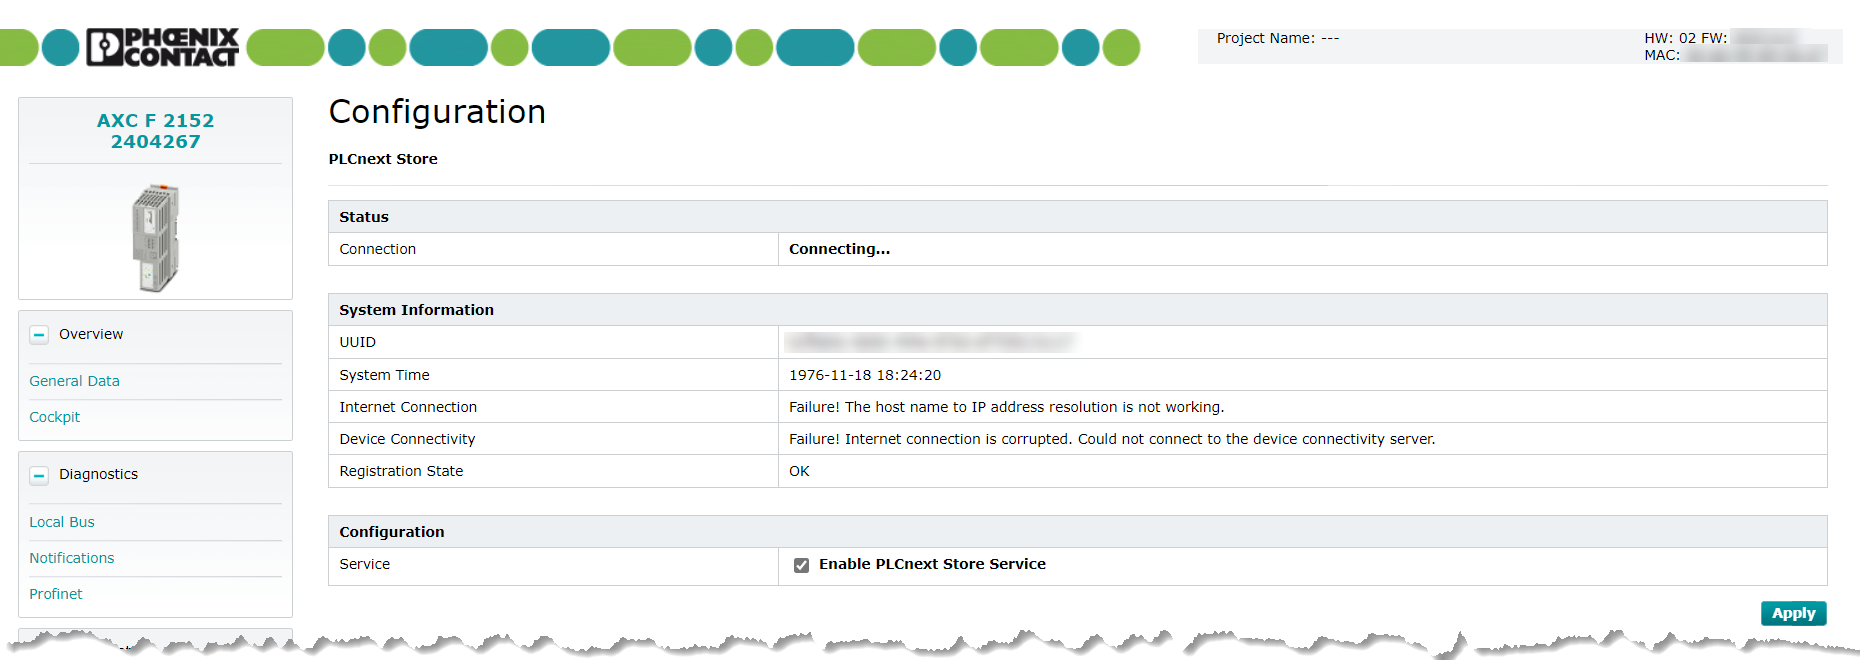The width and height of the screenshot is (1860, 660).
Task: Open the Notifications page
Action: (x=72, y=558)
